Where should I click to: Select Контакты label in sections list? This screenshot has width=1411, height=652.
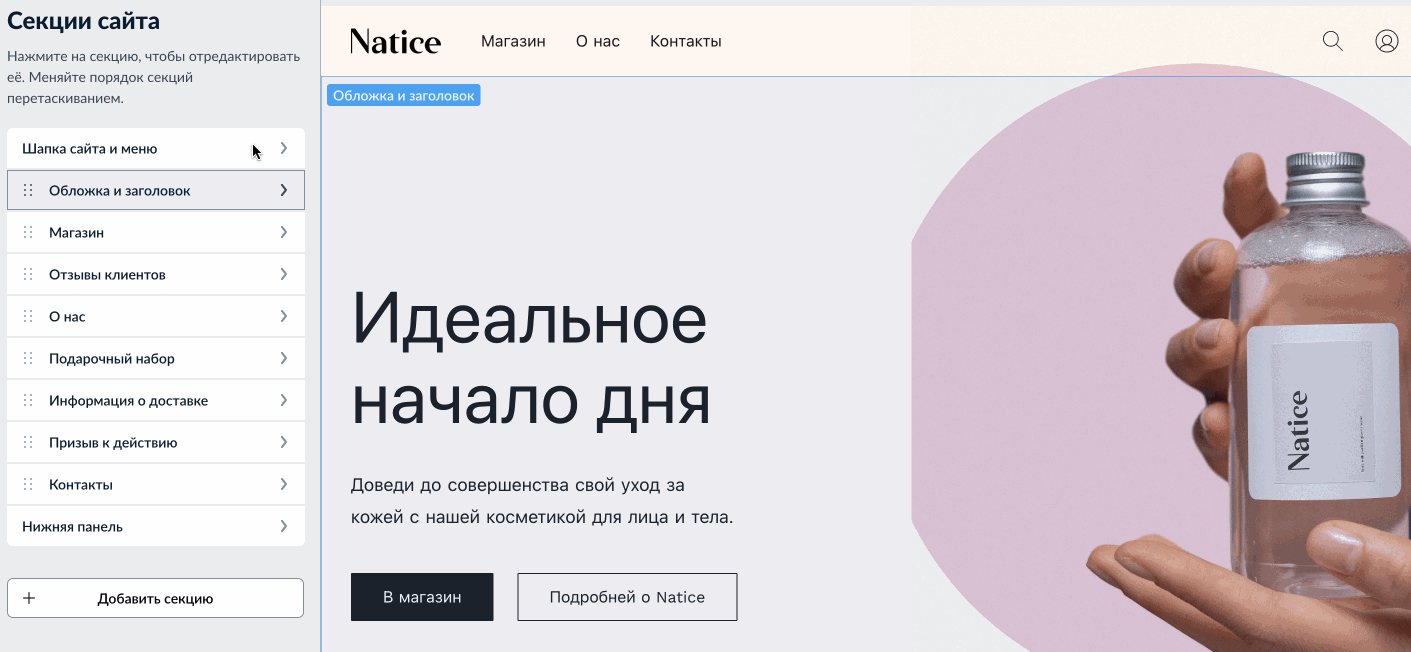click(81, 485)
